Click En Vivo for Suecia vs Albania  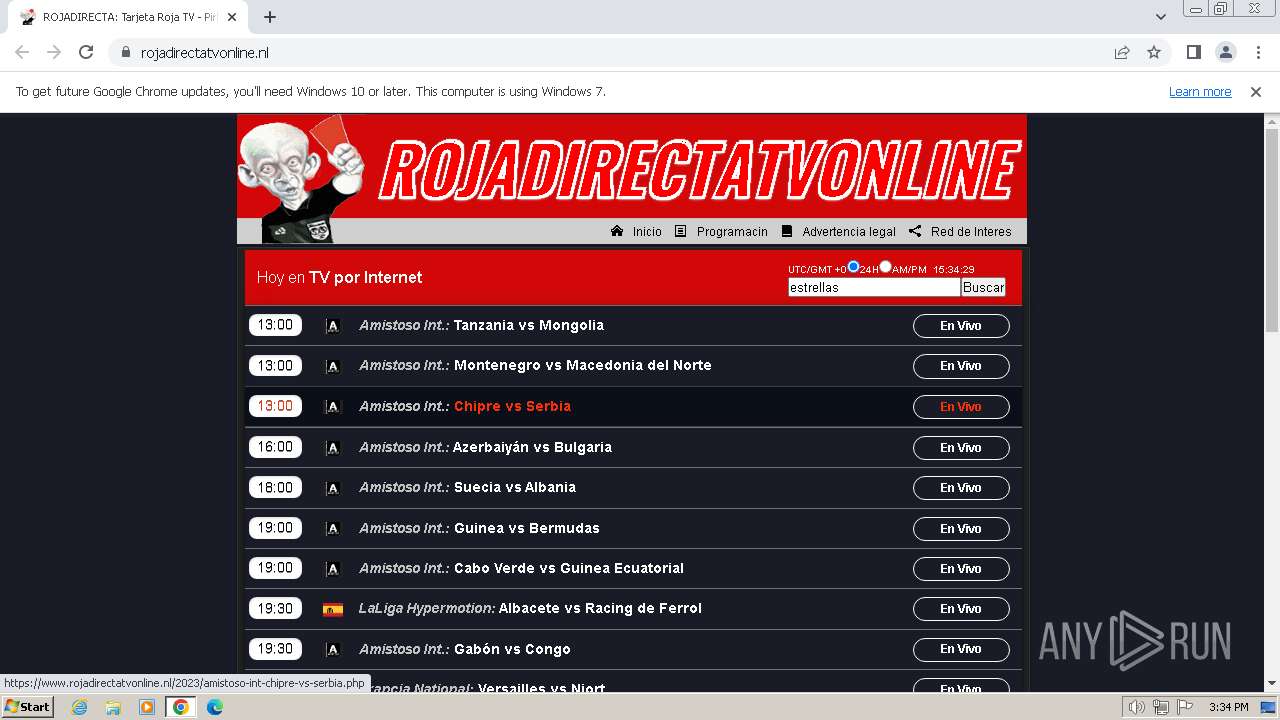(961, 488)
